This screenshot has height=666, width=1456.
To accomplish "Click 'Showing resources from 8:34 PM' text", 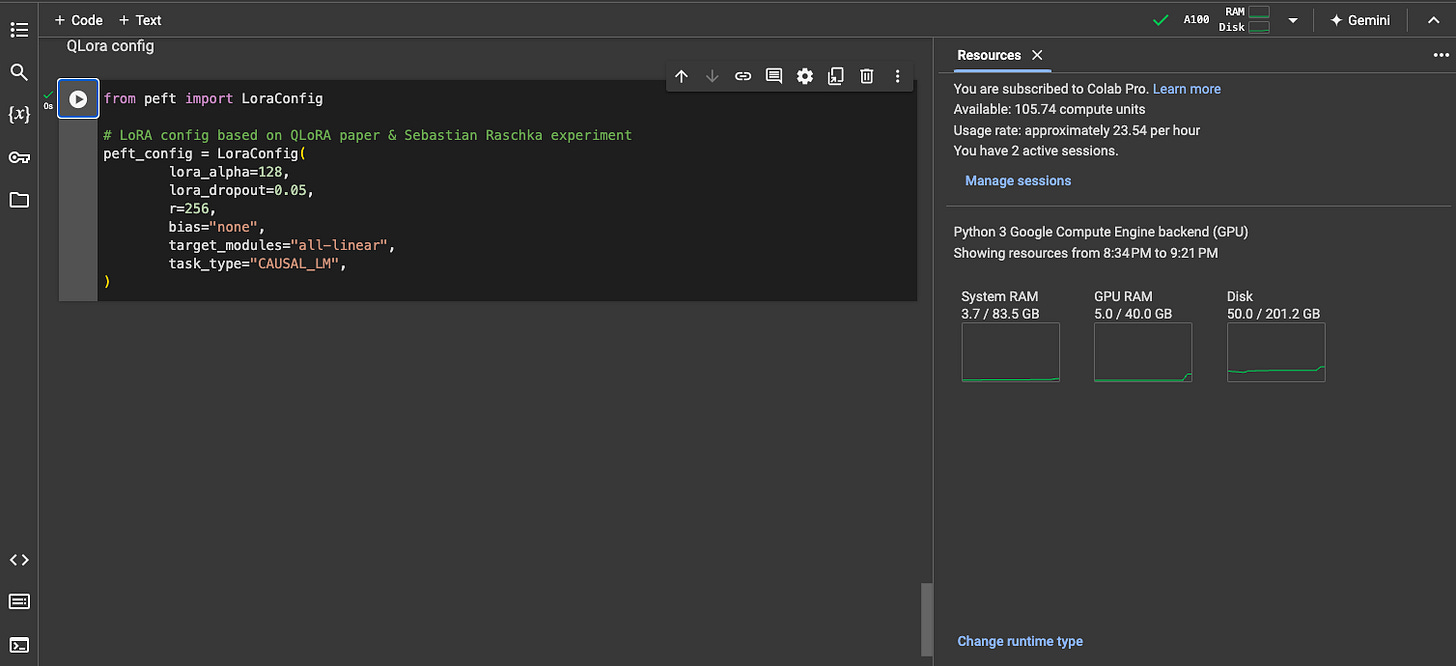I will click(1086, 253).
